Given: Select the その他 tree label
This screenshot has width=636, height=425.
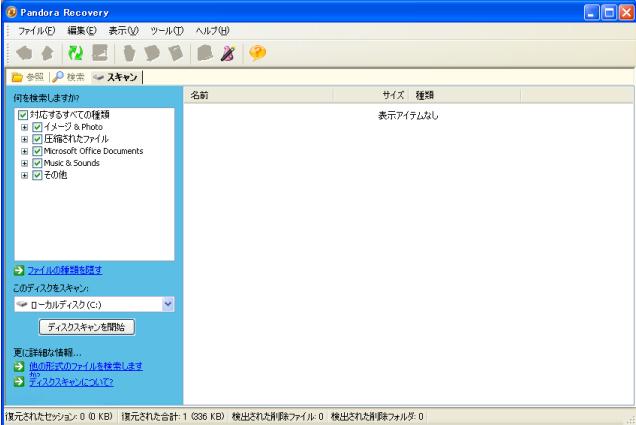Looking at the screenshot, I should point(55,175).
